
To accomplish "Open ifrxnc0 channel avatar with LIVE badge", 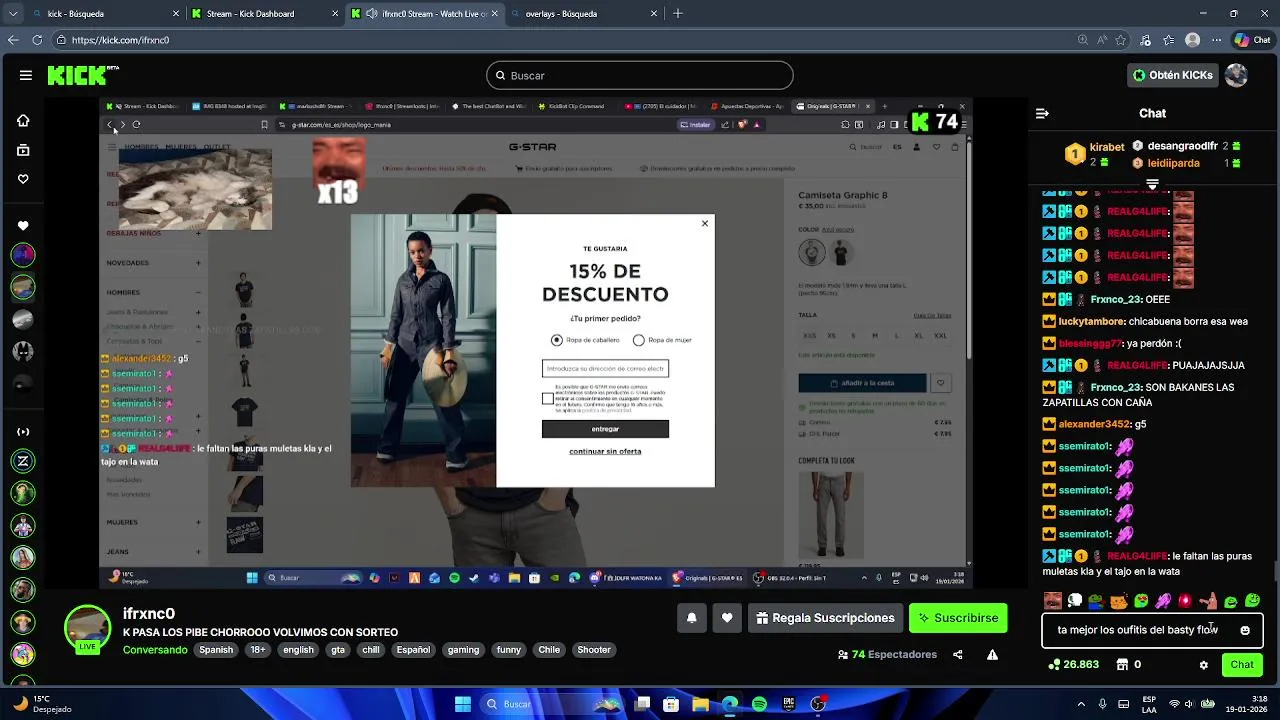I will point(87,627).
